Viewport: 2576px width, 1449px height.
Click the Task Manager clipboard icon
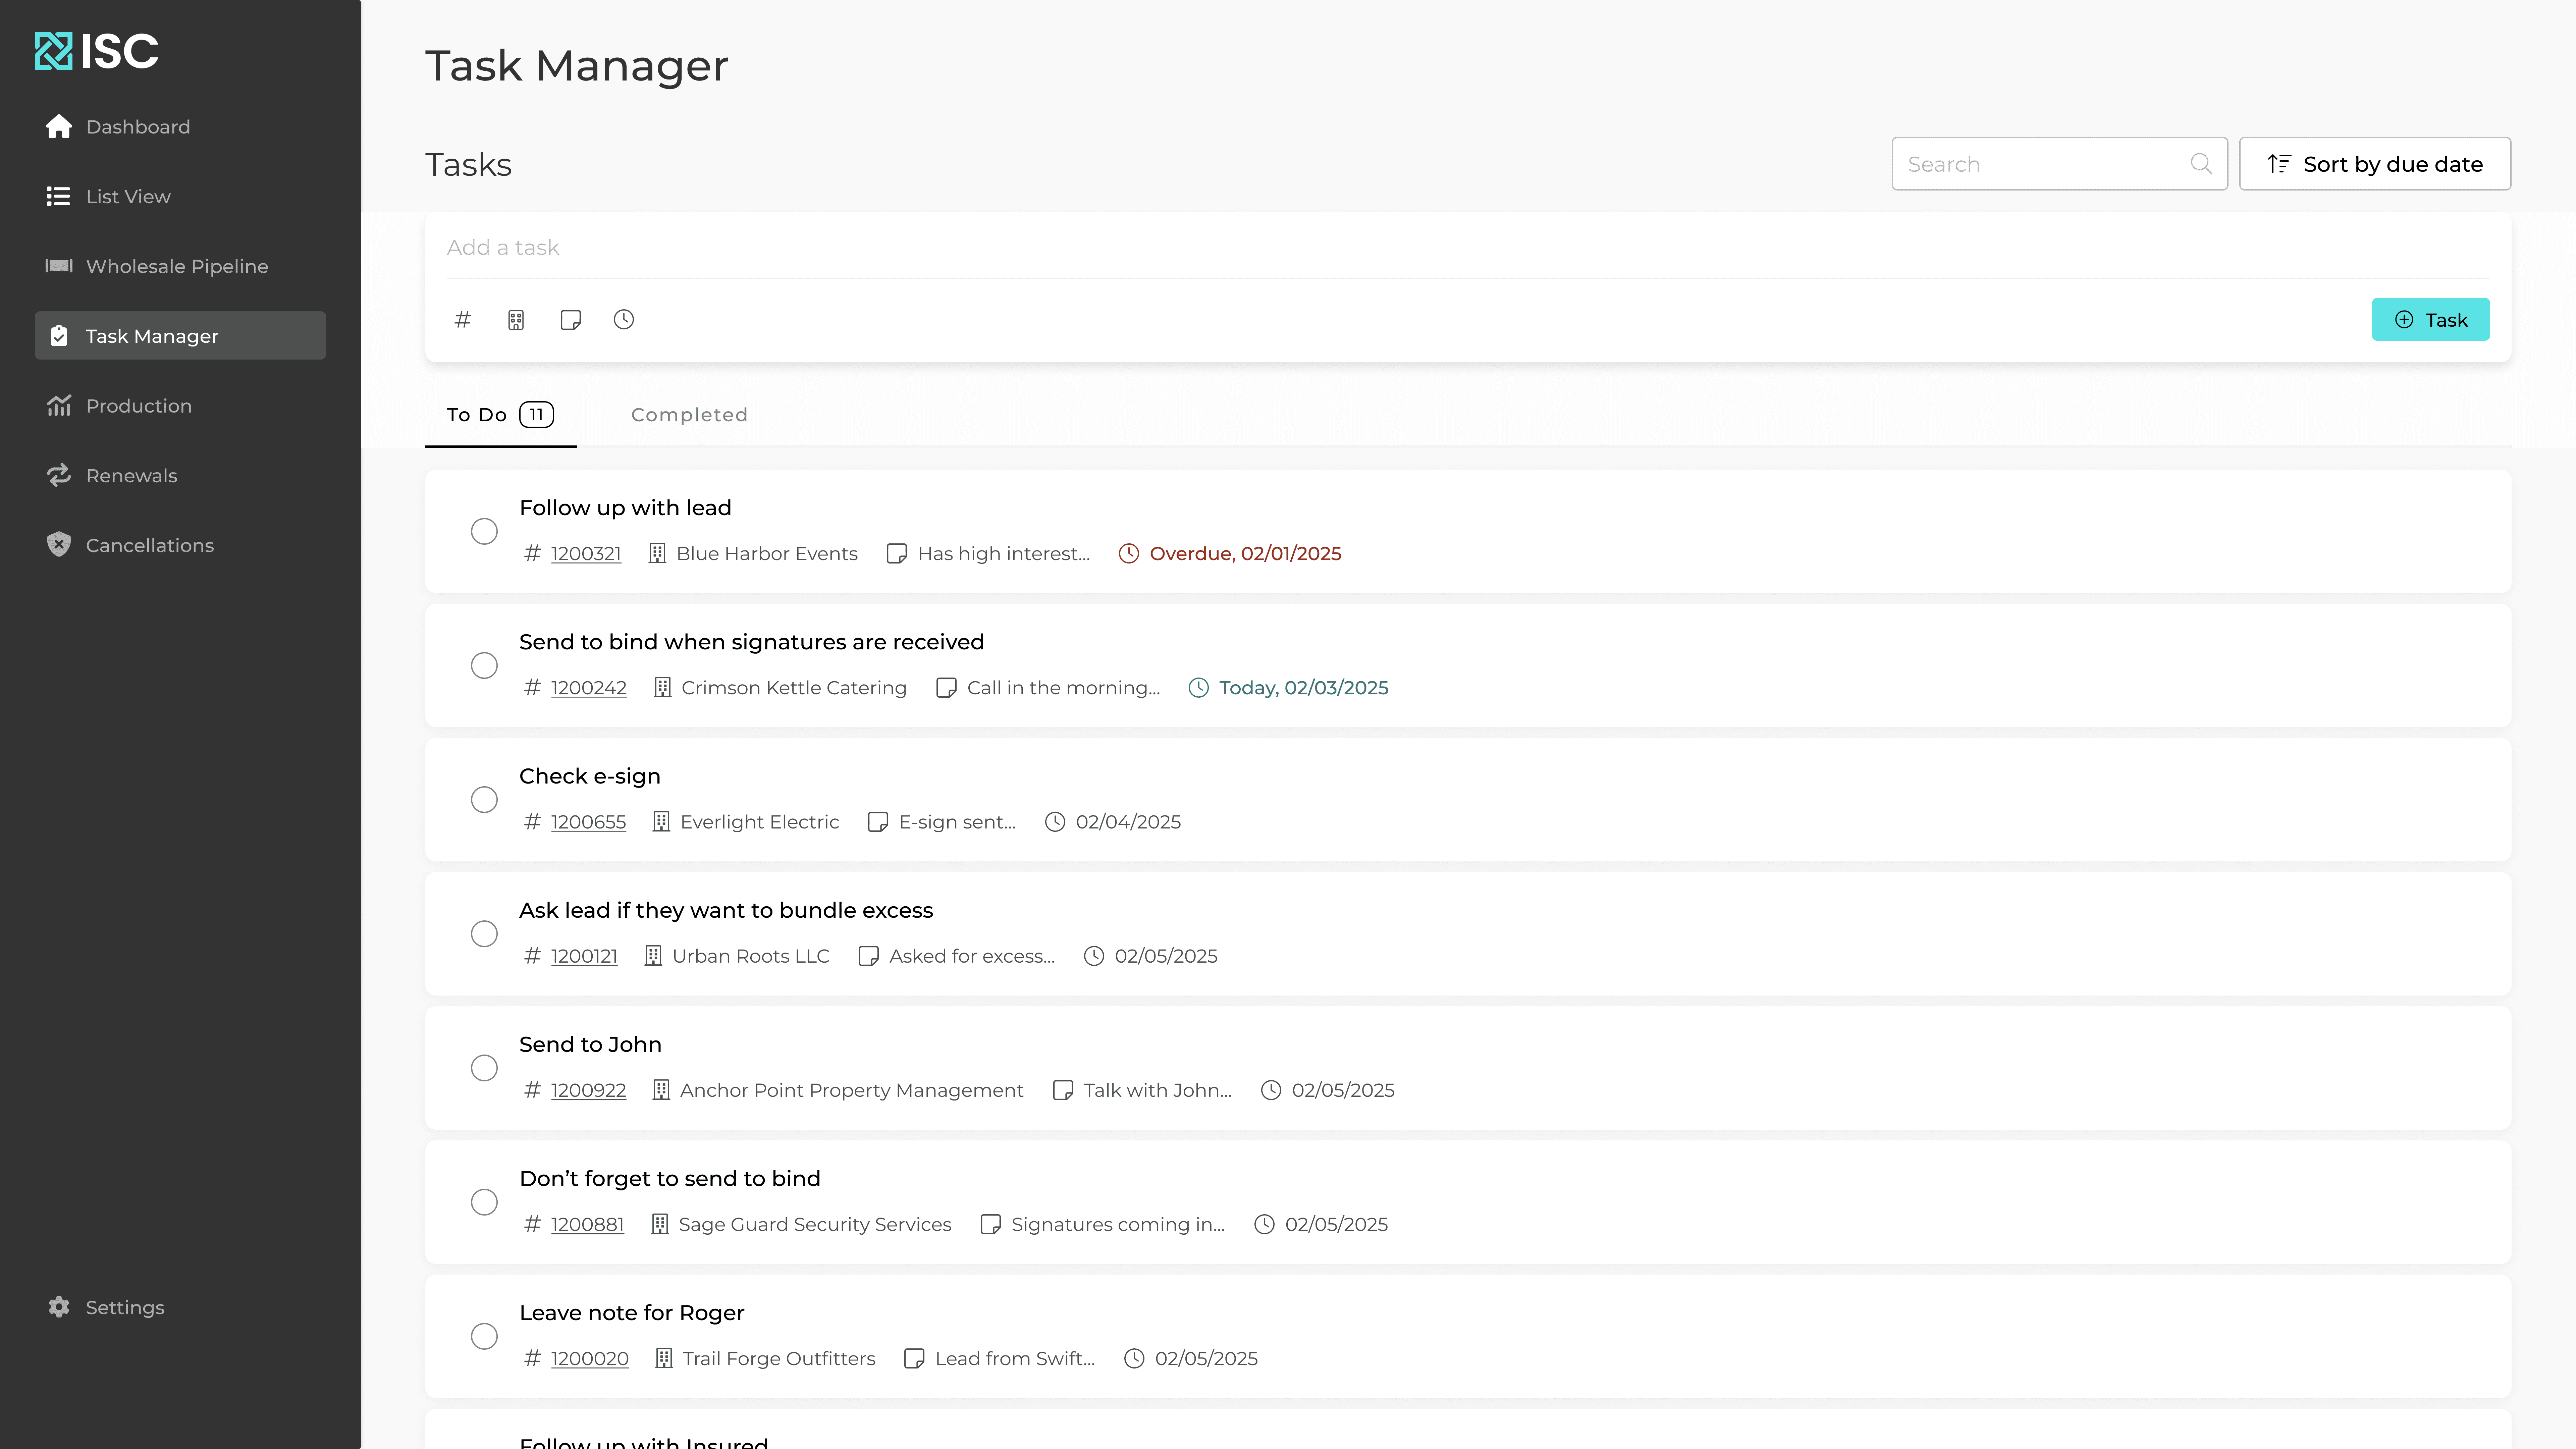point(59,336)
